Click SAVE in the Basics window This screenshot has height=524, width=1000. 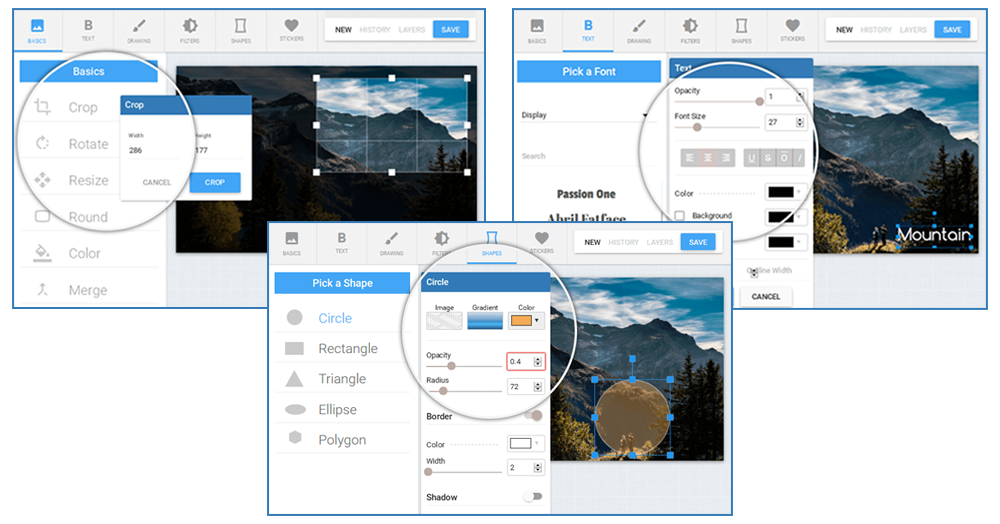pyautogui.click(x=450, y=29)
